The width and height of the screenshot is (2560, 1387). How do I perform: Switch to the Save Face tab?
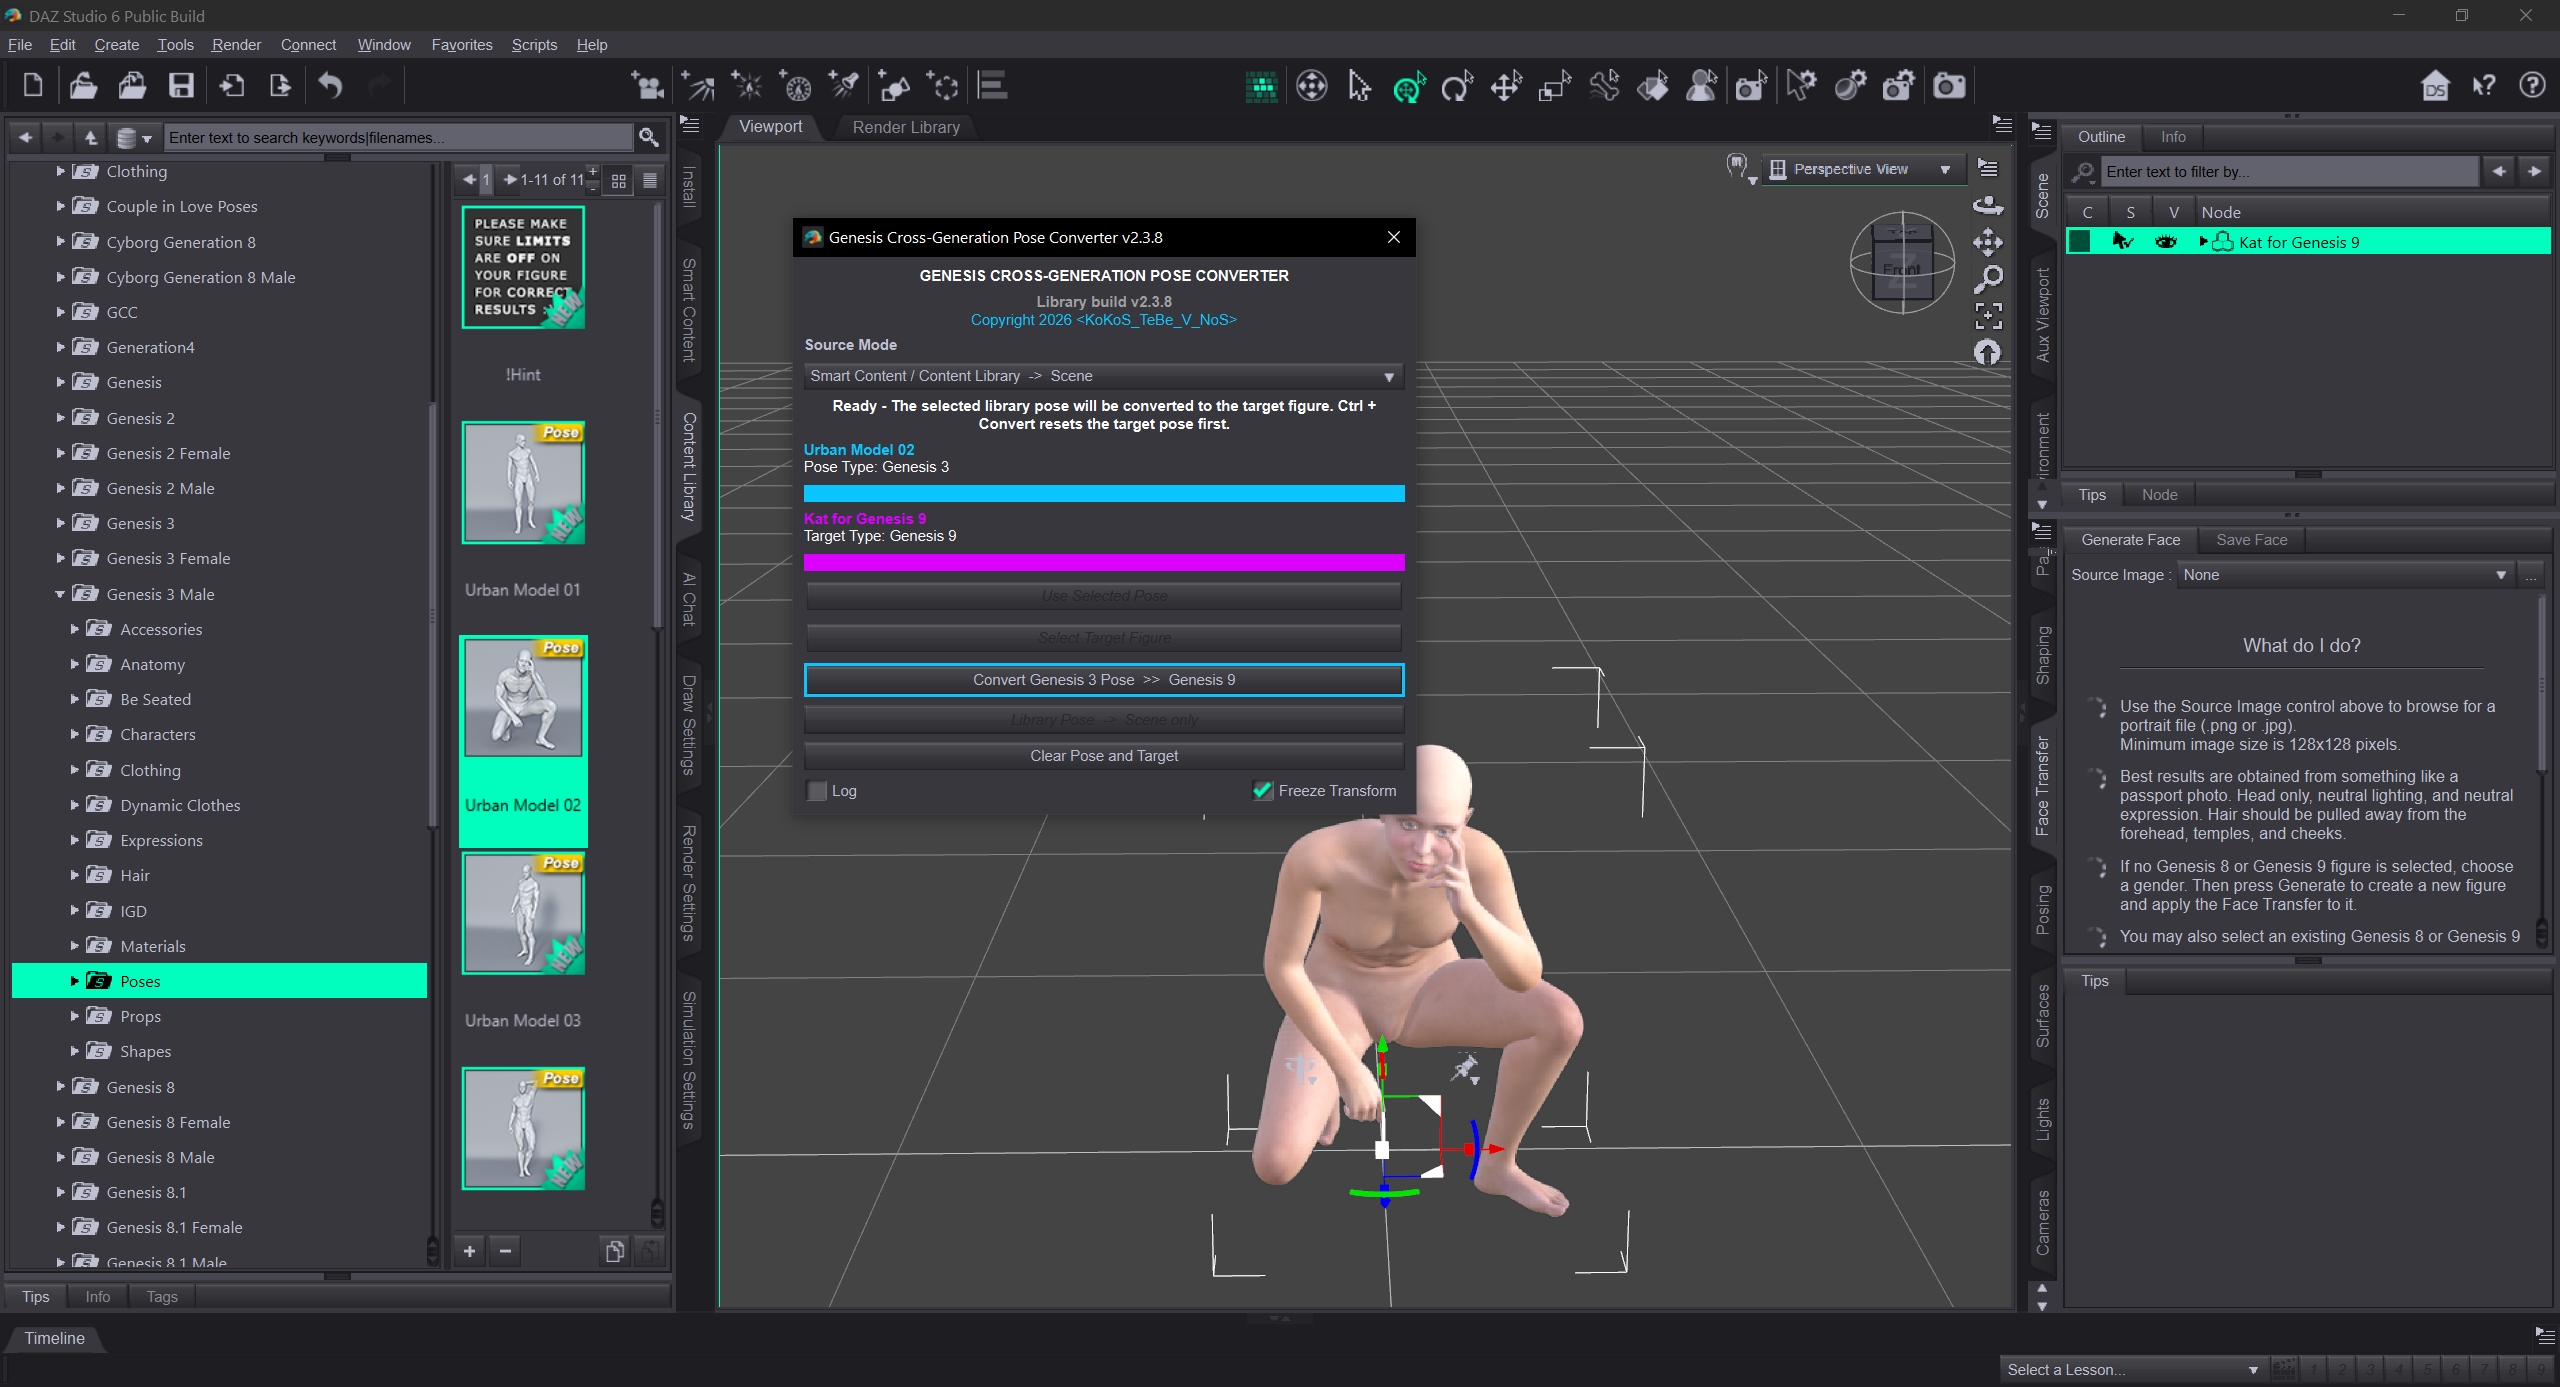point(2251,540)
